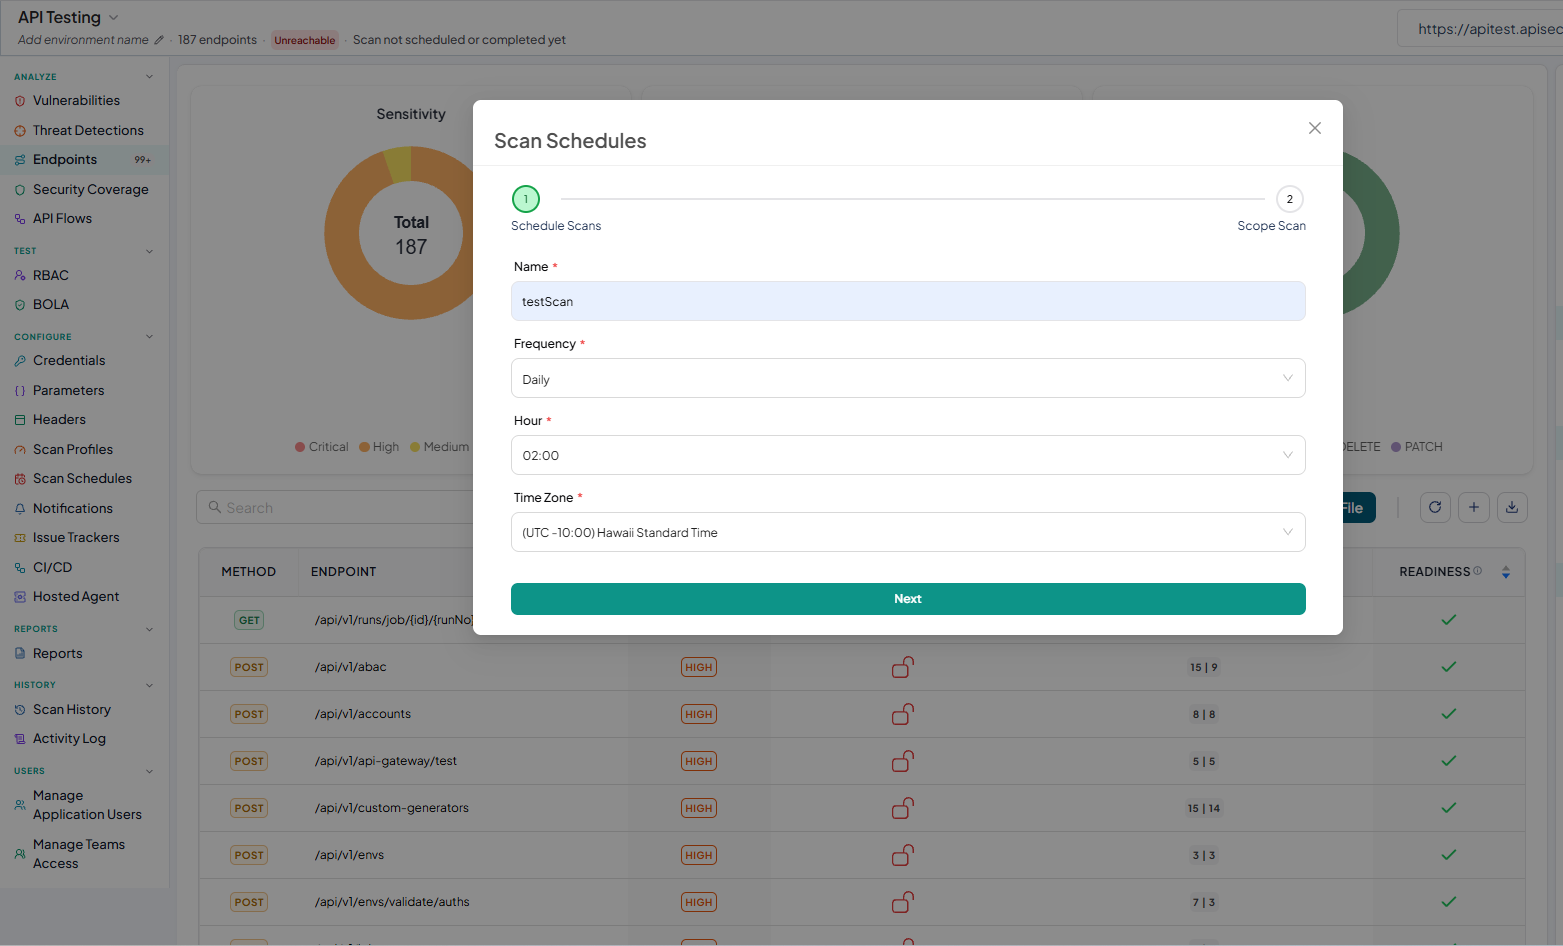
Task: Collapse the ANALYZE sidebar section
Action: pyautogui.click(x=149, y=77)
